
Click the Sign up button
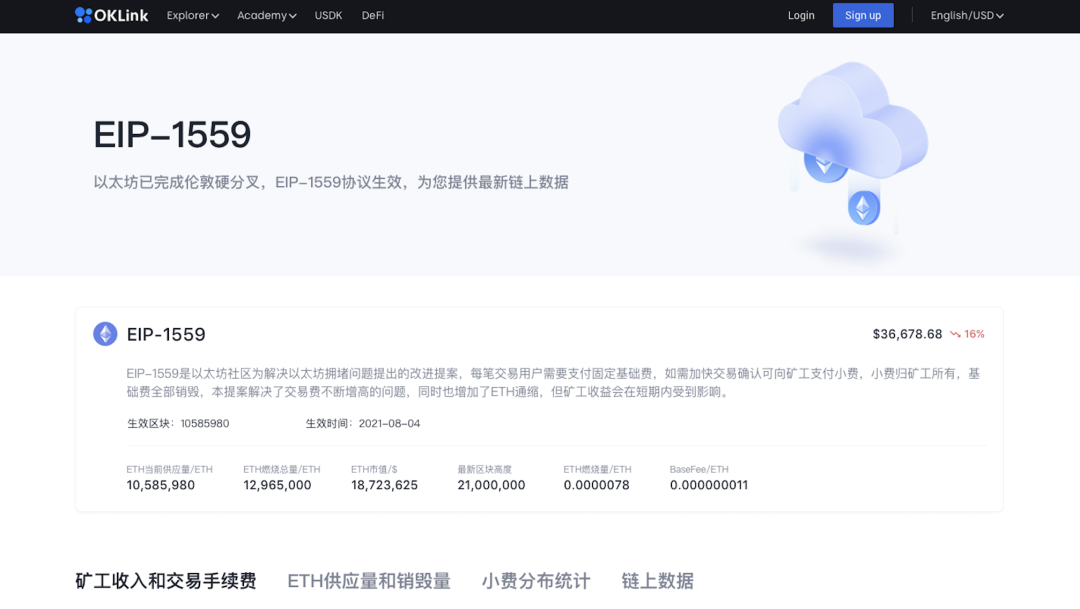pyautogui.click(x=863, y=15)
